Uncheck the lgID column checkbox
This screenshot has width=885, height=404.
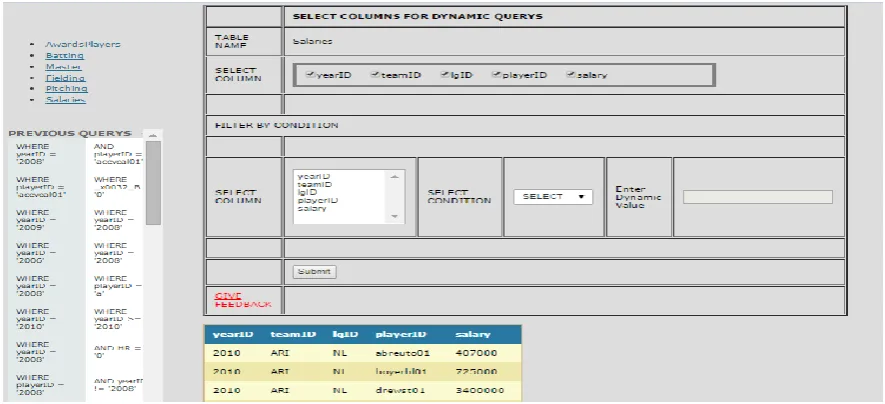click(445, 74)
